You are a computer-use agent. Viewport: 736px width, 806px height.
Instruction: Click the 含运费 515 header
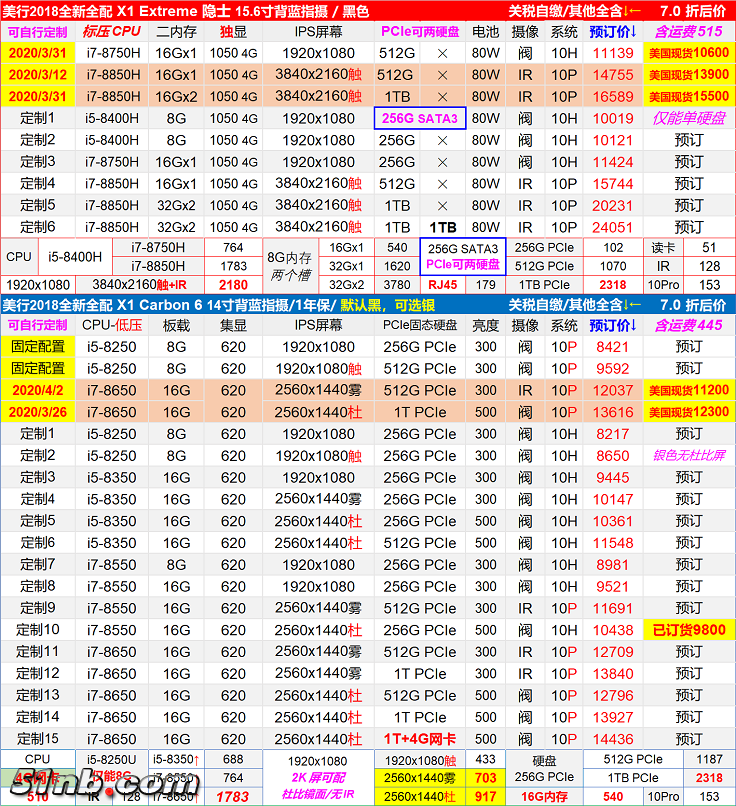[689, 31]
